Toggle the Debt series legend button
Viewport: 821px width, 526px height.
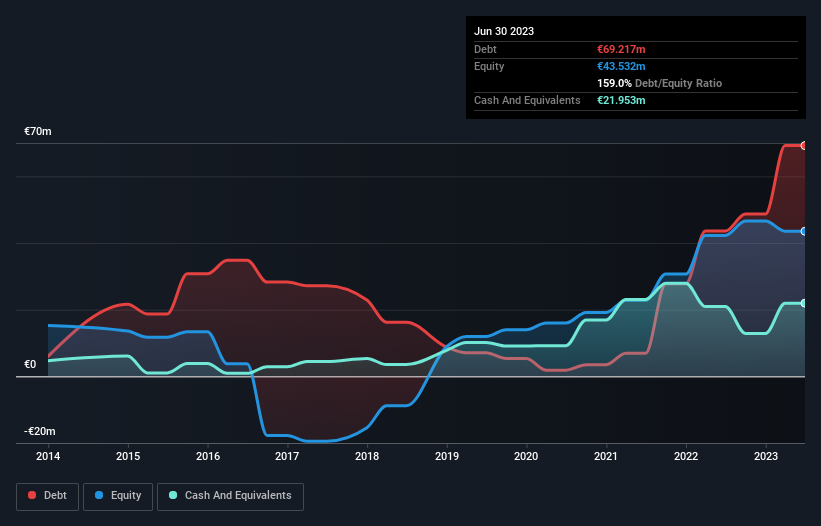(x=48, y=496)
